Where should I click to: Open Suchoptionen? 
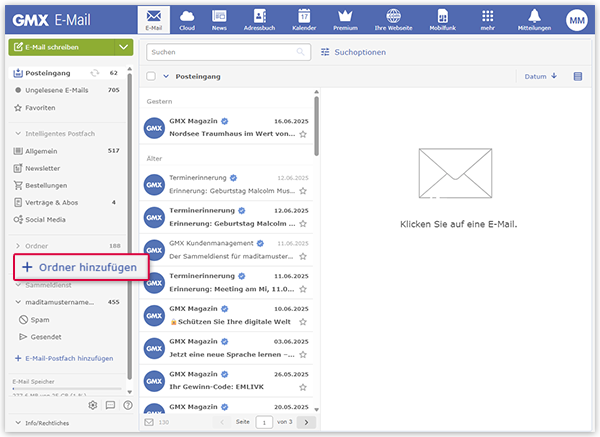pyautogui.click(x=353, y=52)
